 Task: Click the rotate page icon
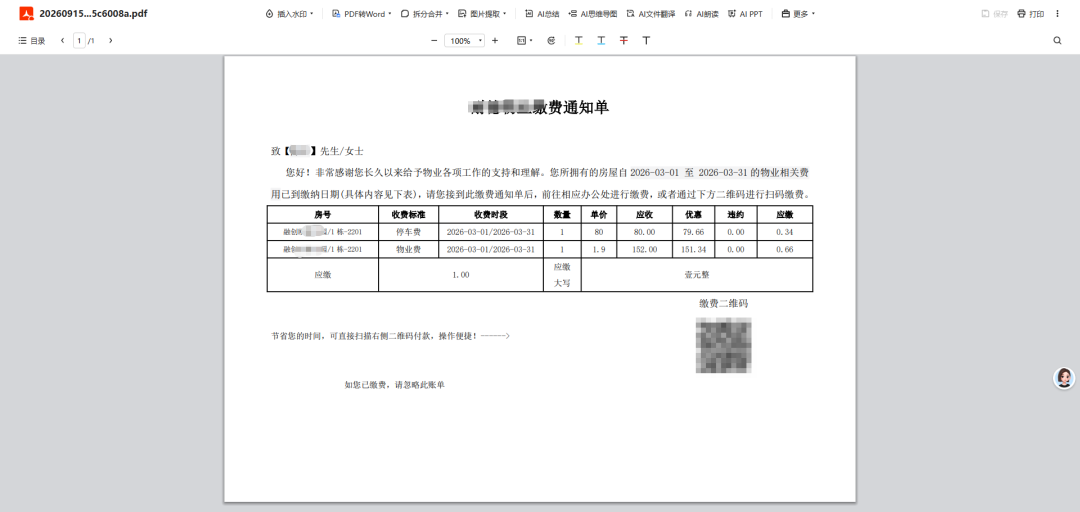point(551,41)
